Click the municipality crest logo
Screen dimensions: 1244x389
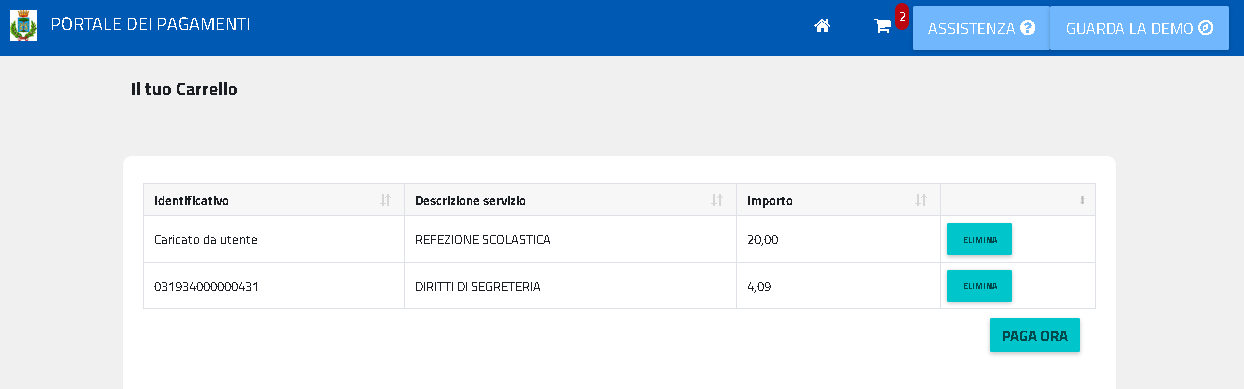[x=23, y=25]
